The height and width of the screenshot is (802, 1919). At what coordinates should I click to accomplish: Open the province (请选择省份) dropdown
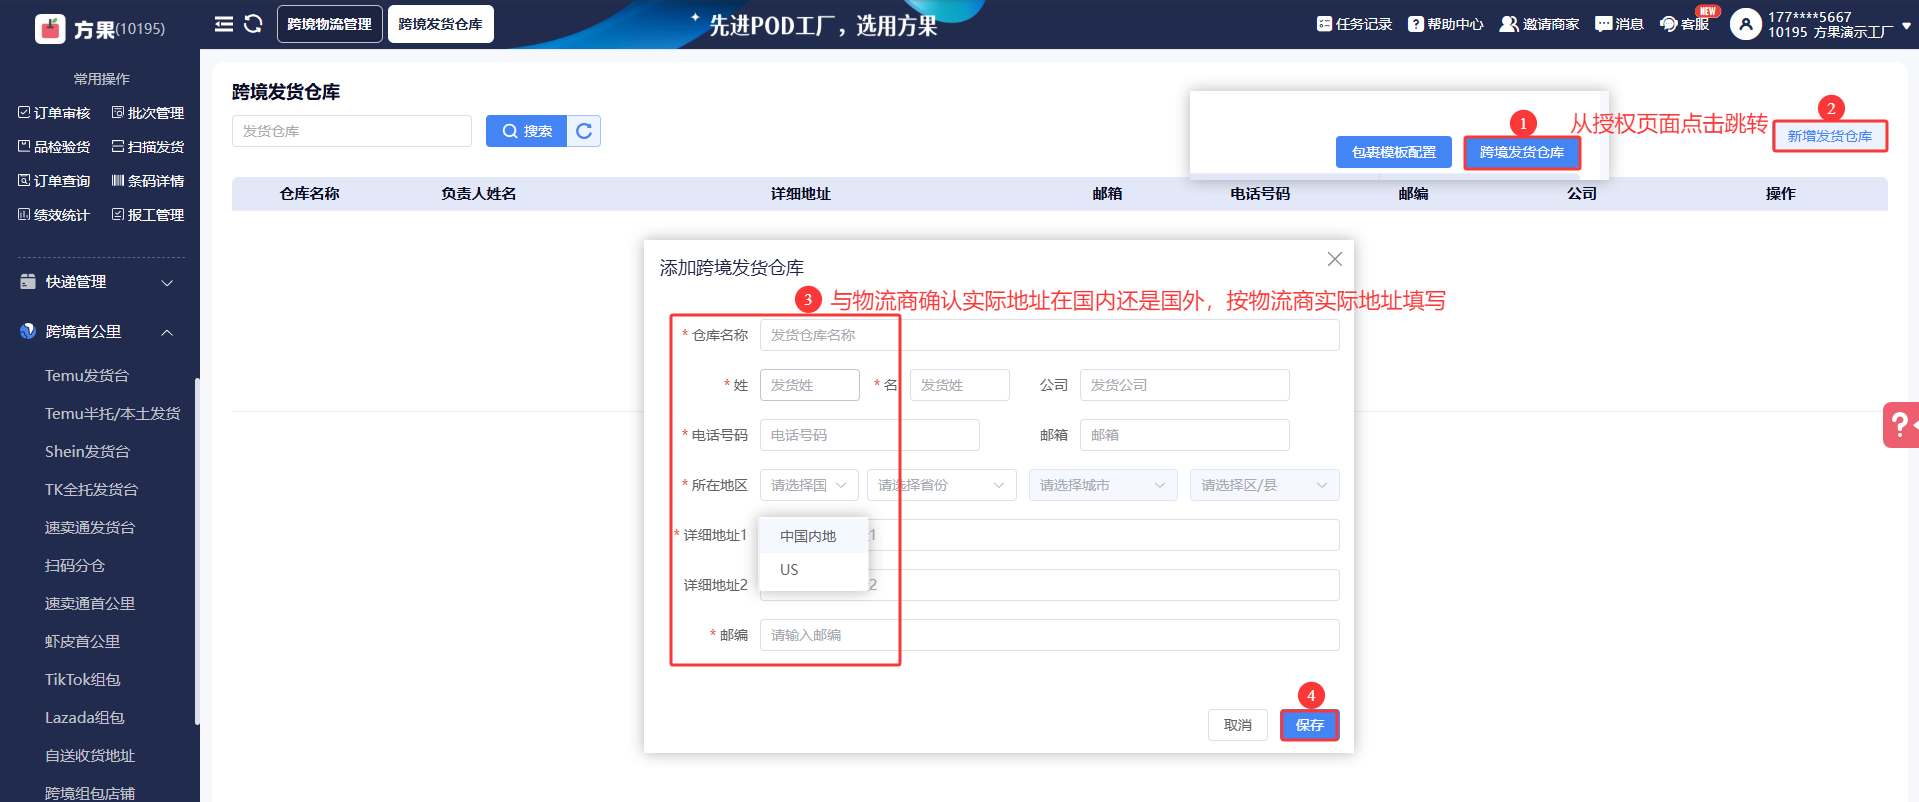coord(941,485)
